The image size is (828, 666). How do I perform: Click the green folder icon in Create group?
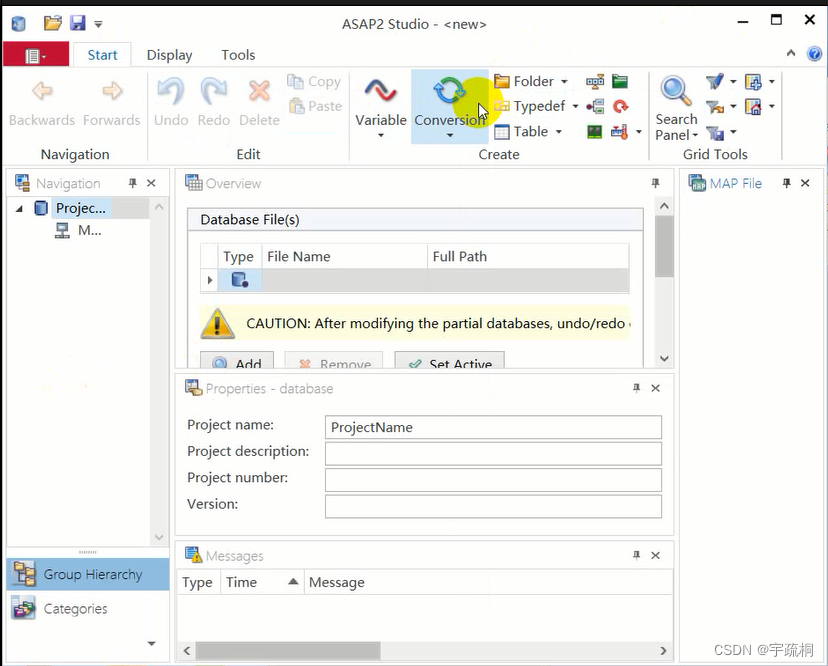click(x=620, y=81)
